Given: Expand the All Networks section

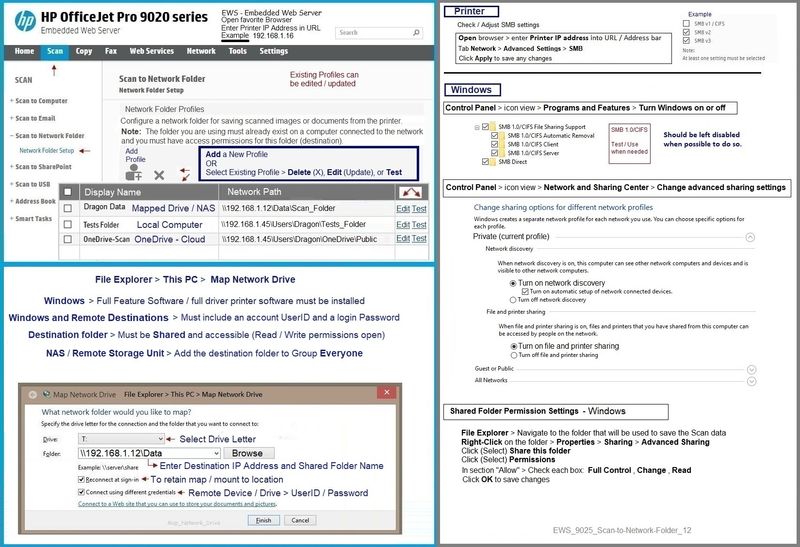Looking at the screenshot, I should tap(751, 381).
